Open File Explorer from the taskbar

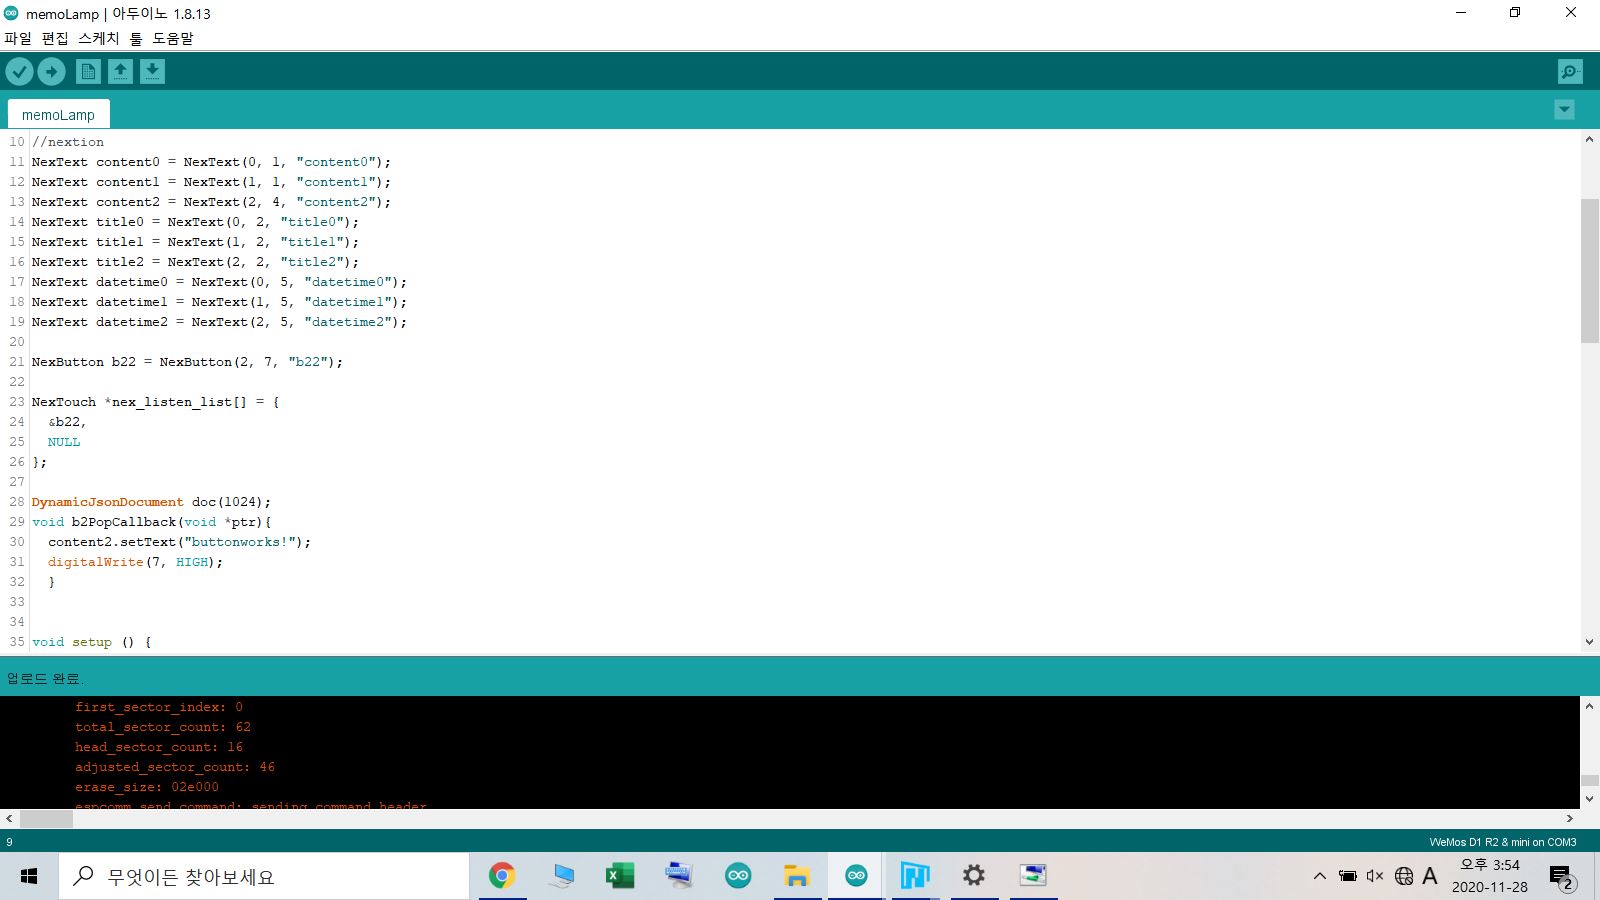coord(797,876)
